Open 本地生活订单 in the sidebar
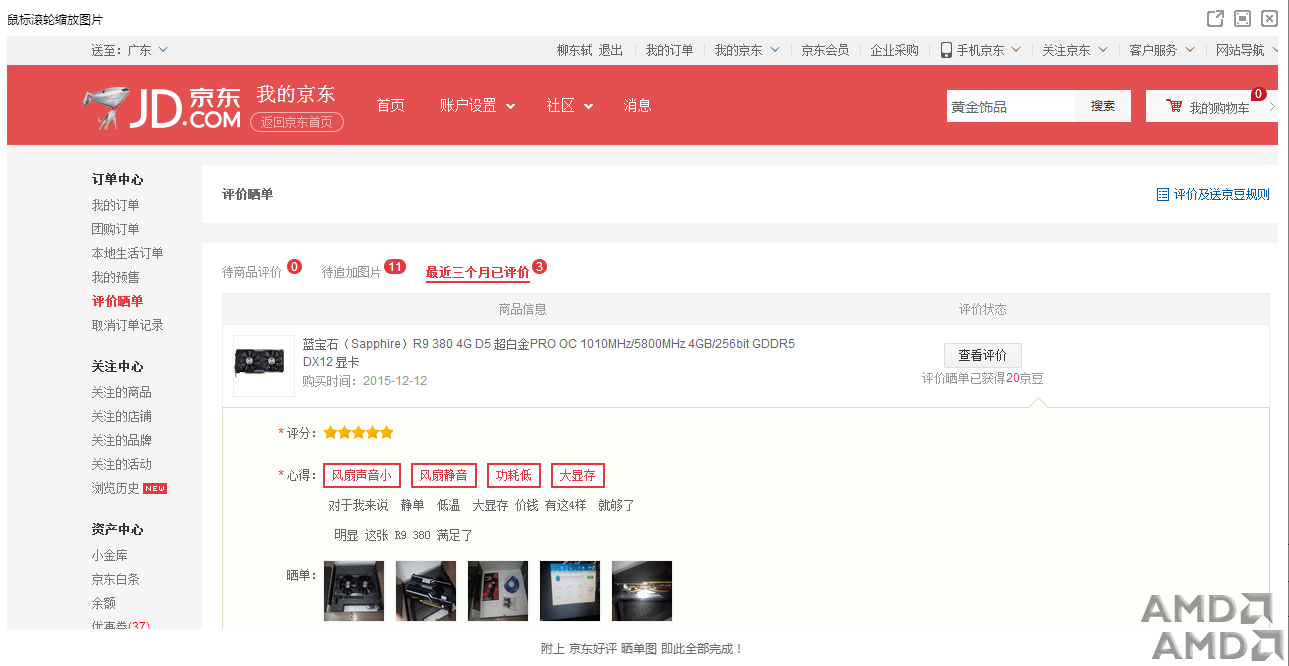Viewport: 1289px width, 666px height. [128, 253]
